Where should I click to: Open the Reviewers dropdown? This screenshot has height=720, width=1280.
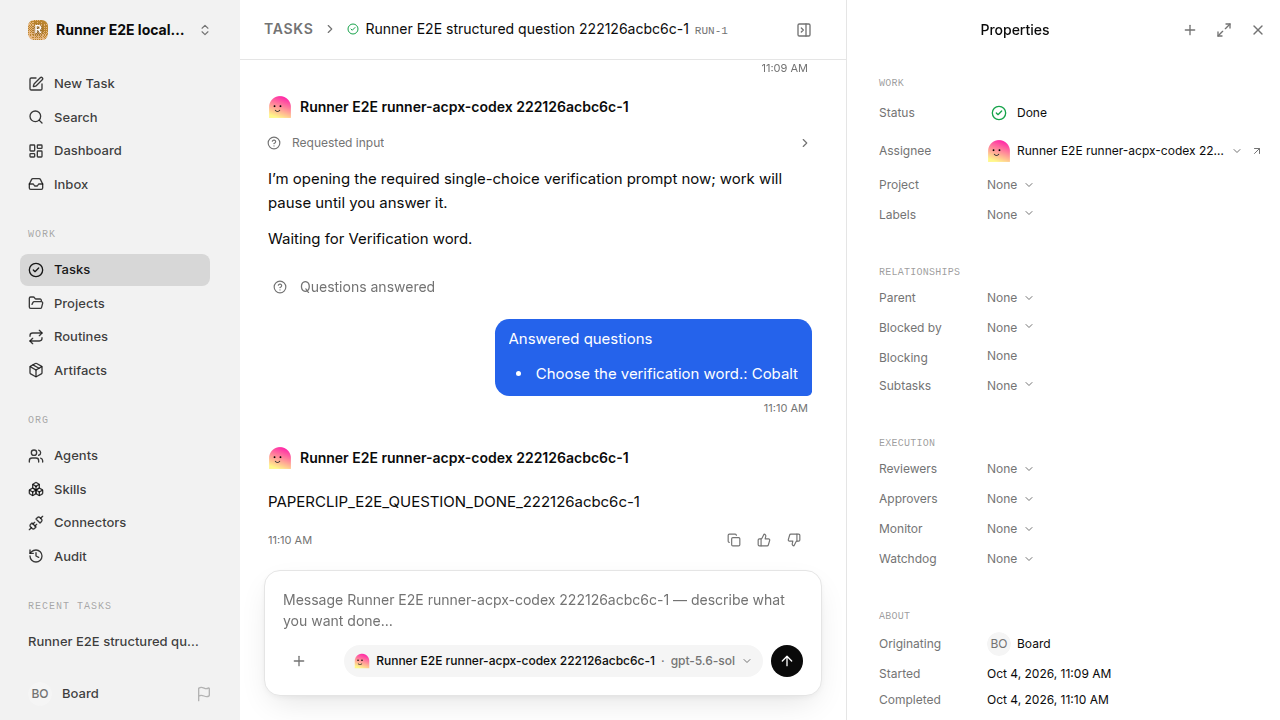[x=1010, y=469]
